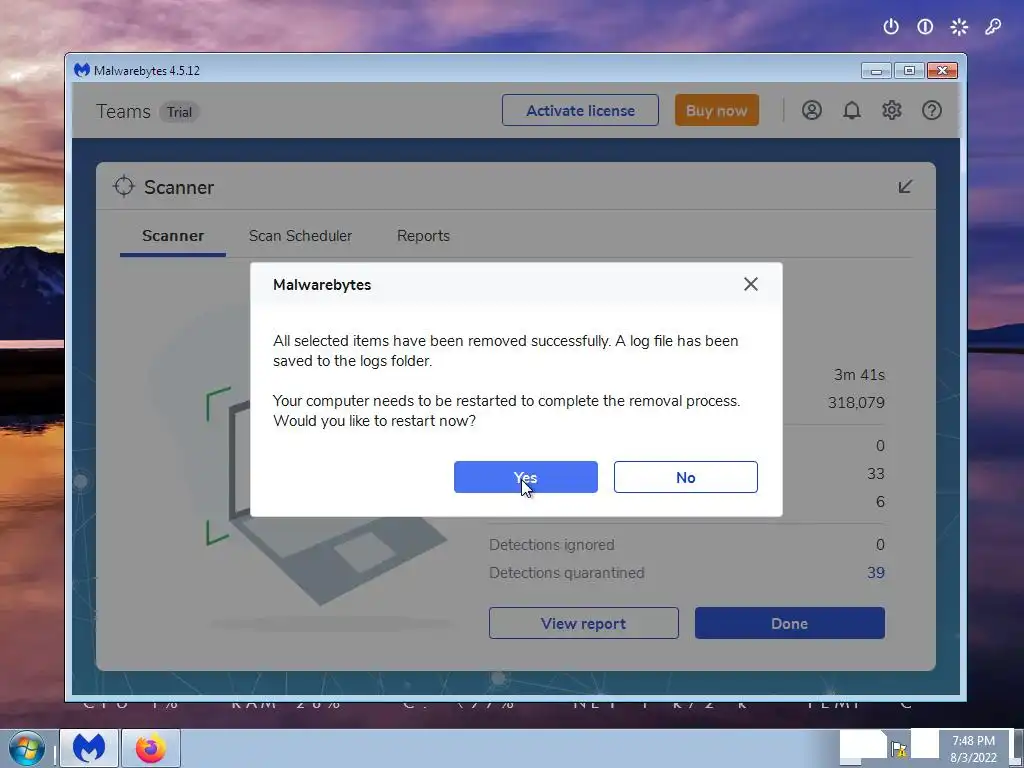The height and width of the screenshot is (768, 1024).
Task: Click the power icon at top right
Action: coord(891,27)
